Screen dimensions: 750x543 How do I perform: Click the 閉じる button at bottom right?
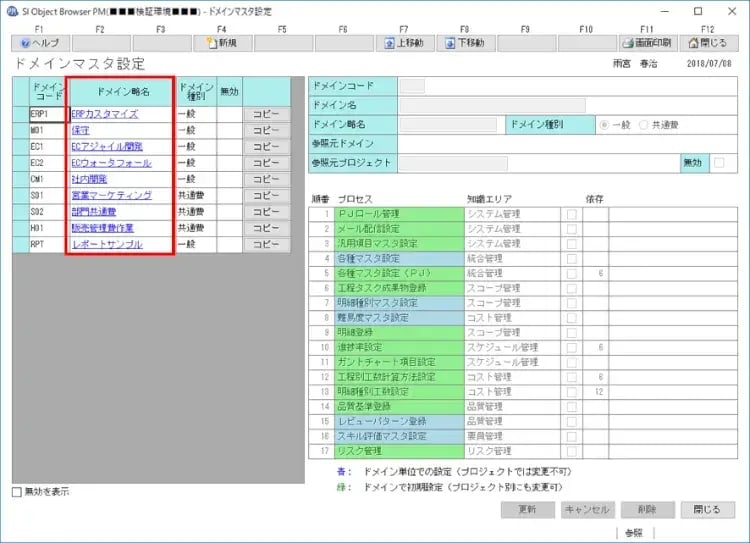click(705, 510)
